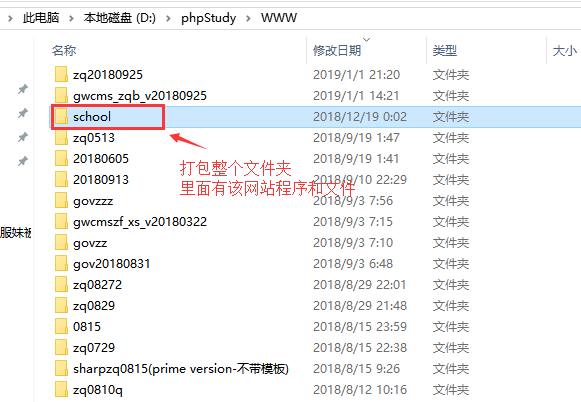The width and height of the screenshot is (581, 402).
Task: Select the gwcms_zqb_v20180925 folder icon
Action: (61, 96)
